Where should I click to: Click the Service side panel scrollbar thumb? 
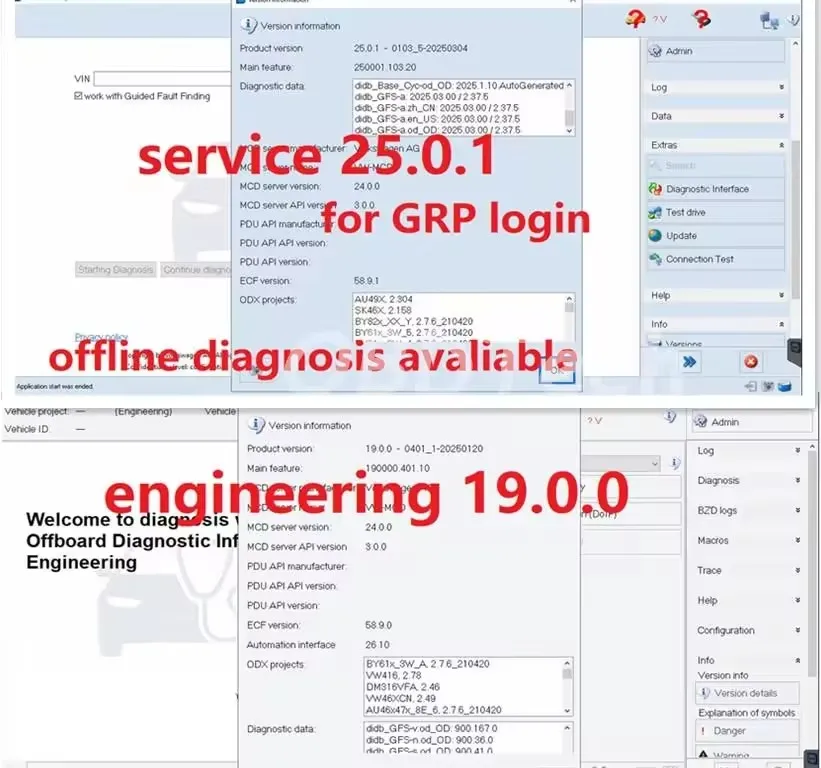coord(796,220)
